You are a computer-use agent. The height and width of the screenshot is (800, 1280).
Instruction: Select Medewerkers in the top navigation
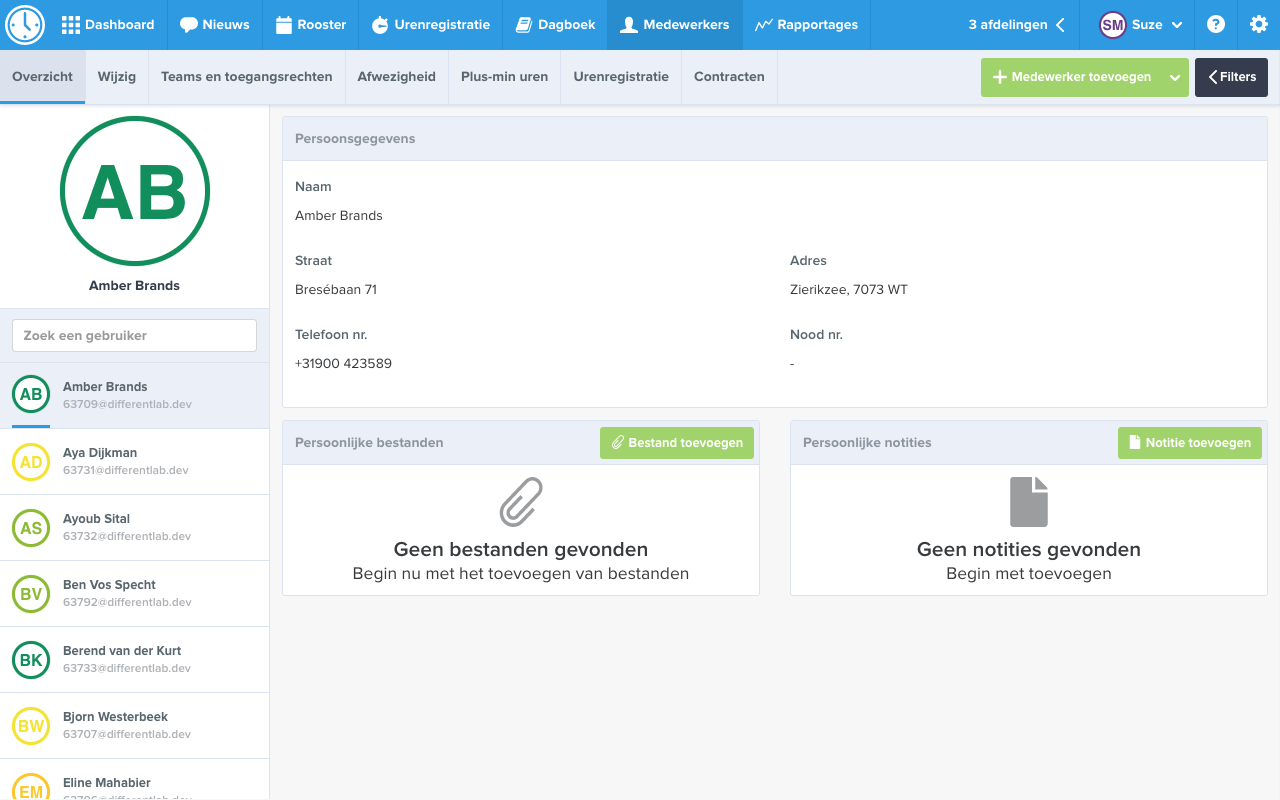click(x=675, y=25)
